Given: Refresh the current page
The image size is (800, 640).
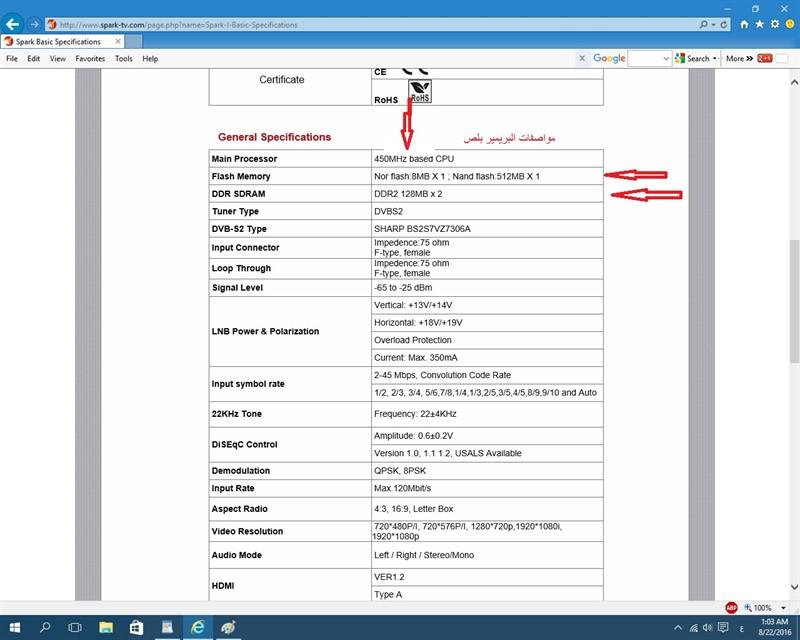Looking at the screenshot, I should point(723,24).
